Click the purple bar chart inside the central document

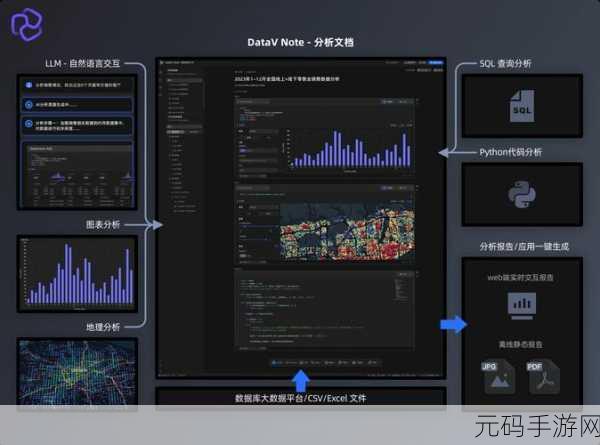[x=350, y=149]
